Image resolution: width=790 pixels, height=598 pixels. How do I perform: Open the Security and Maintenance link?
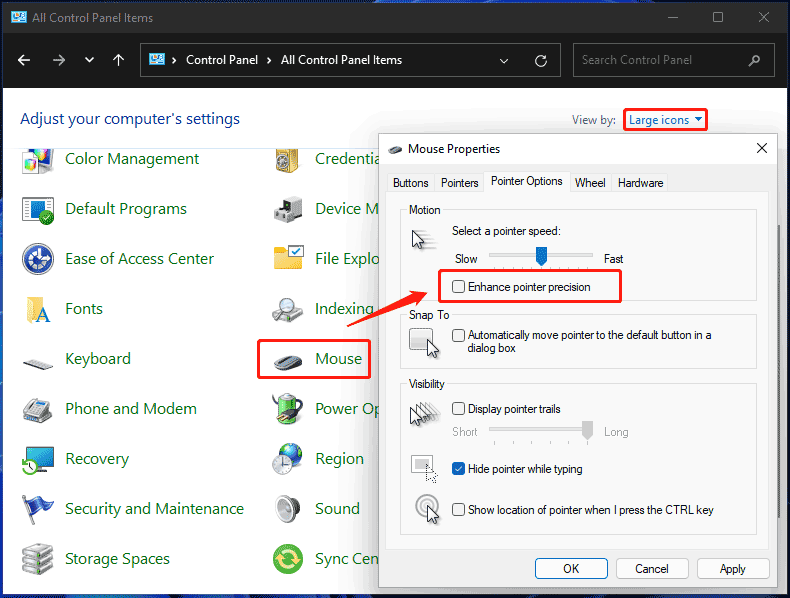pyautogui.click(x=154, y=509)
